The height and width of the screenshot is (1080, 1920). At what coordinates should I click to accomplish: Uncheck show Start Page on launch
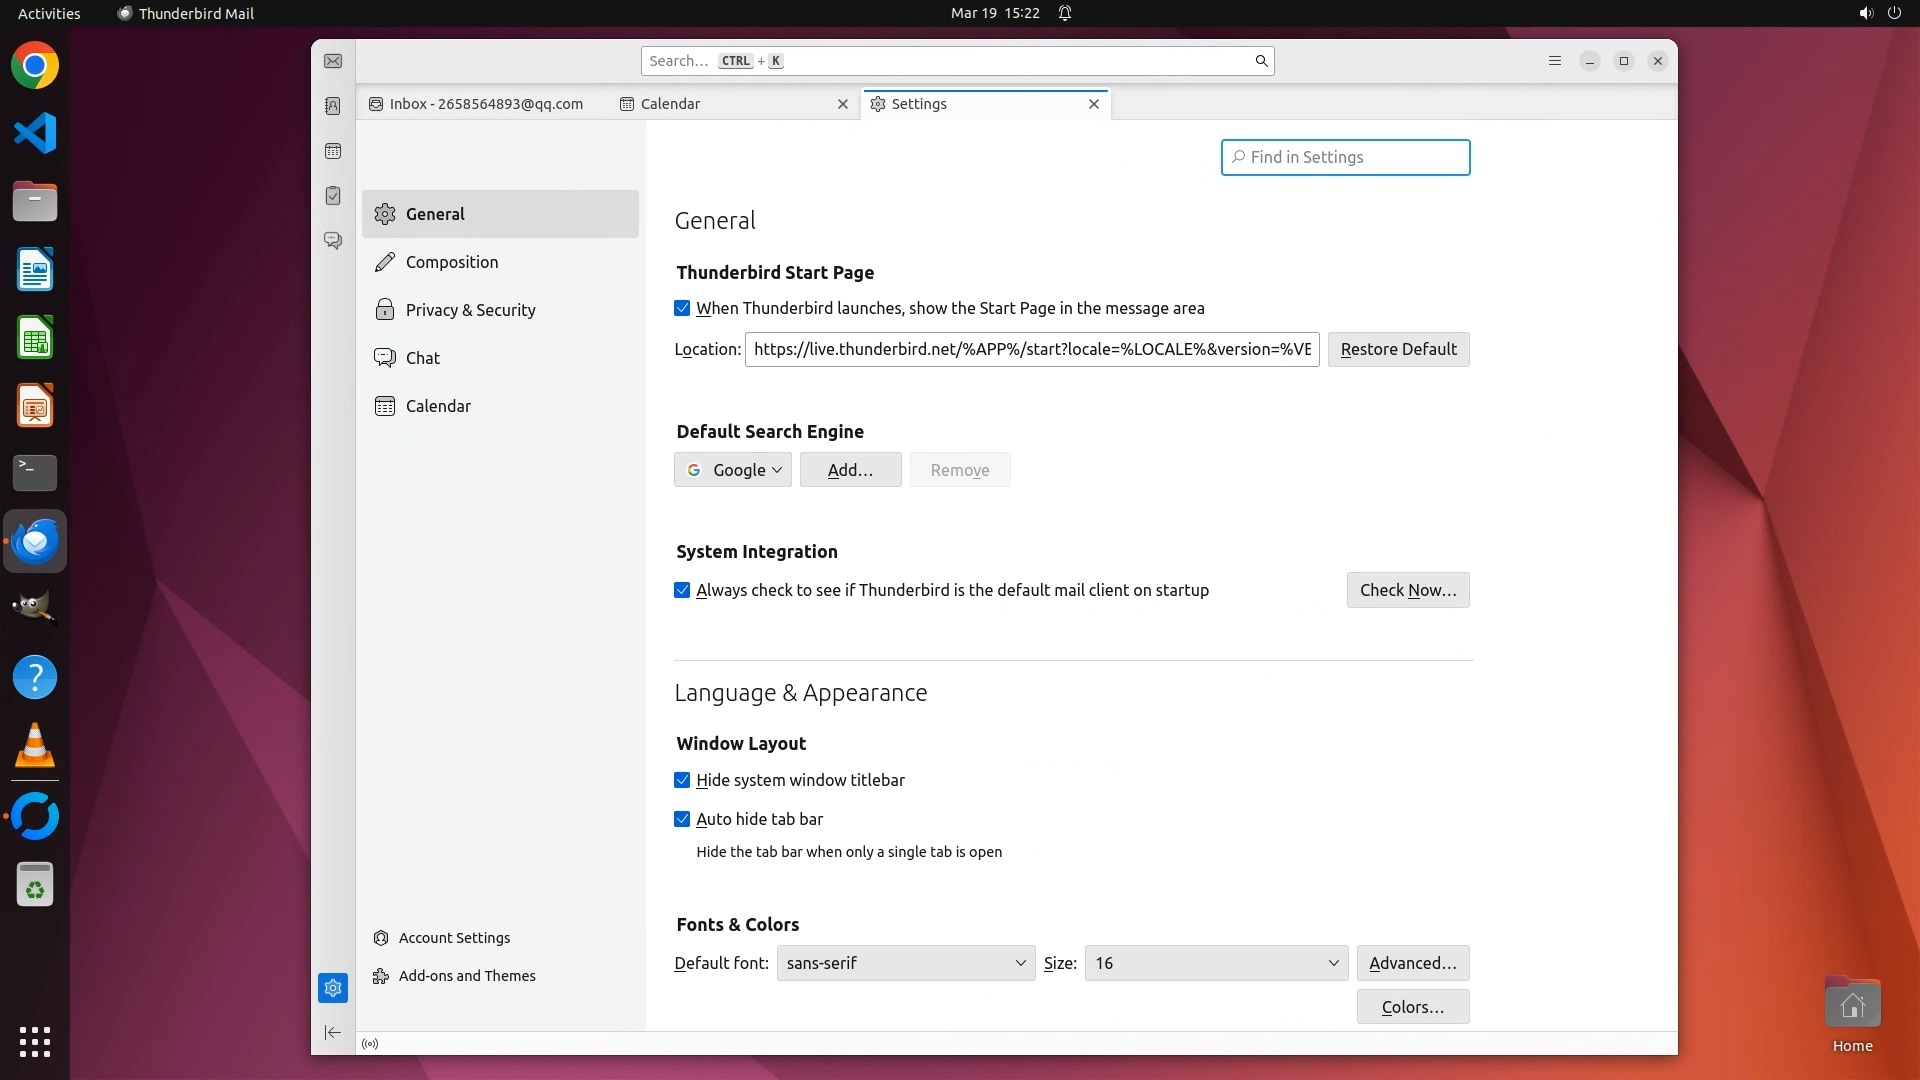682,308
